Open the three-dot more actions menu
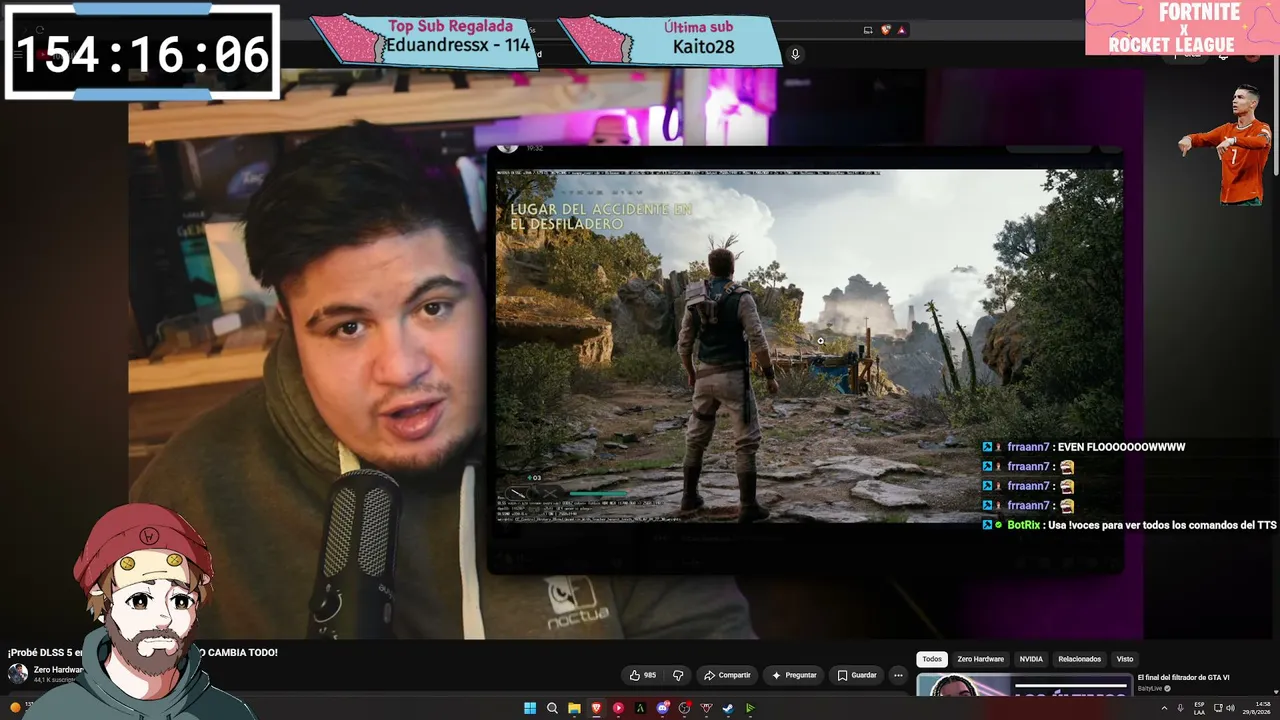 898,675
